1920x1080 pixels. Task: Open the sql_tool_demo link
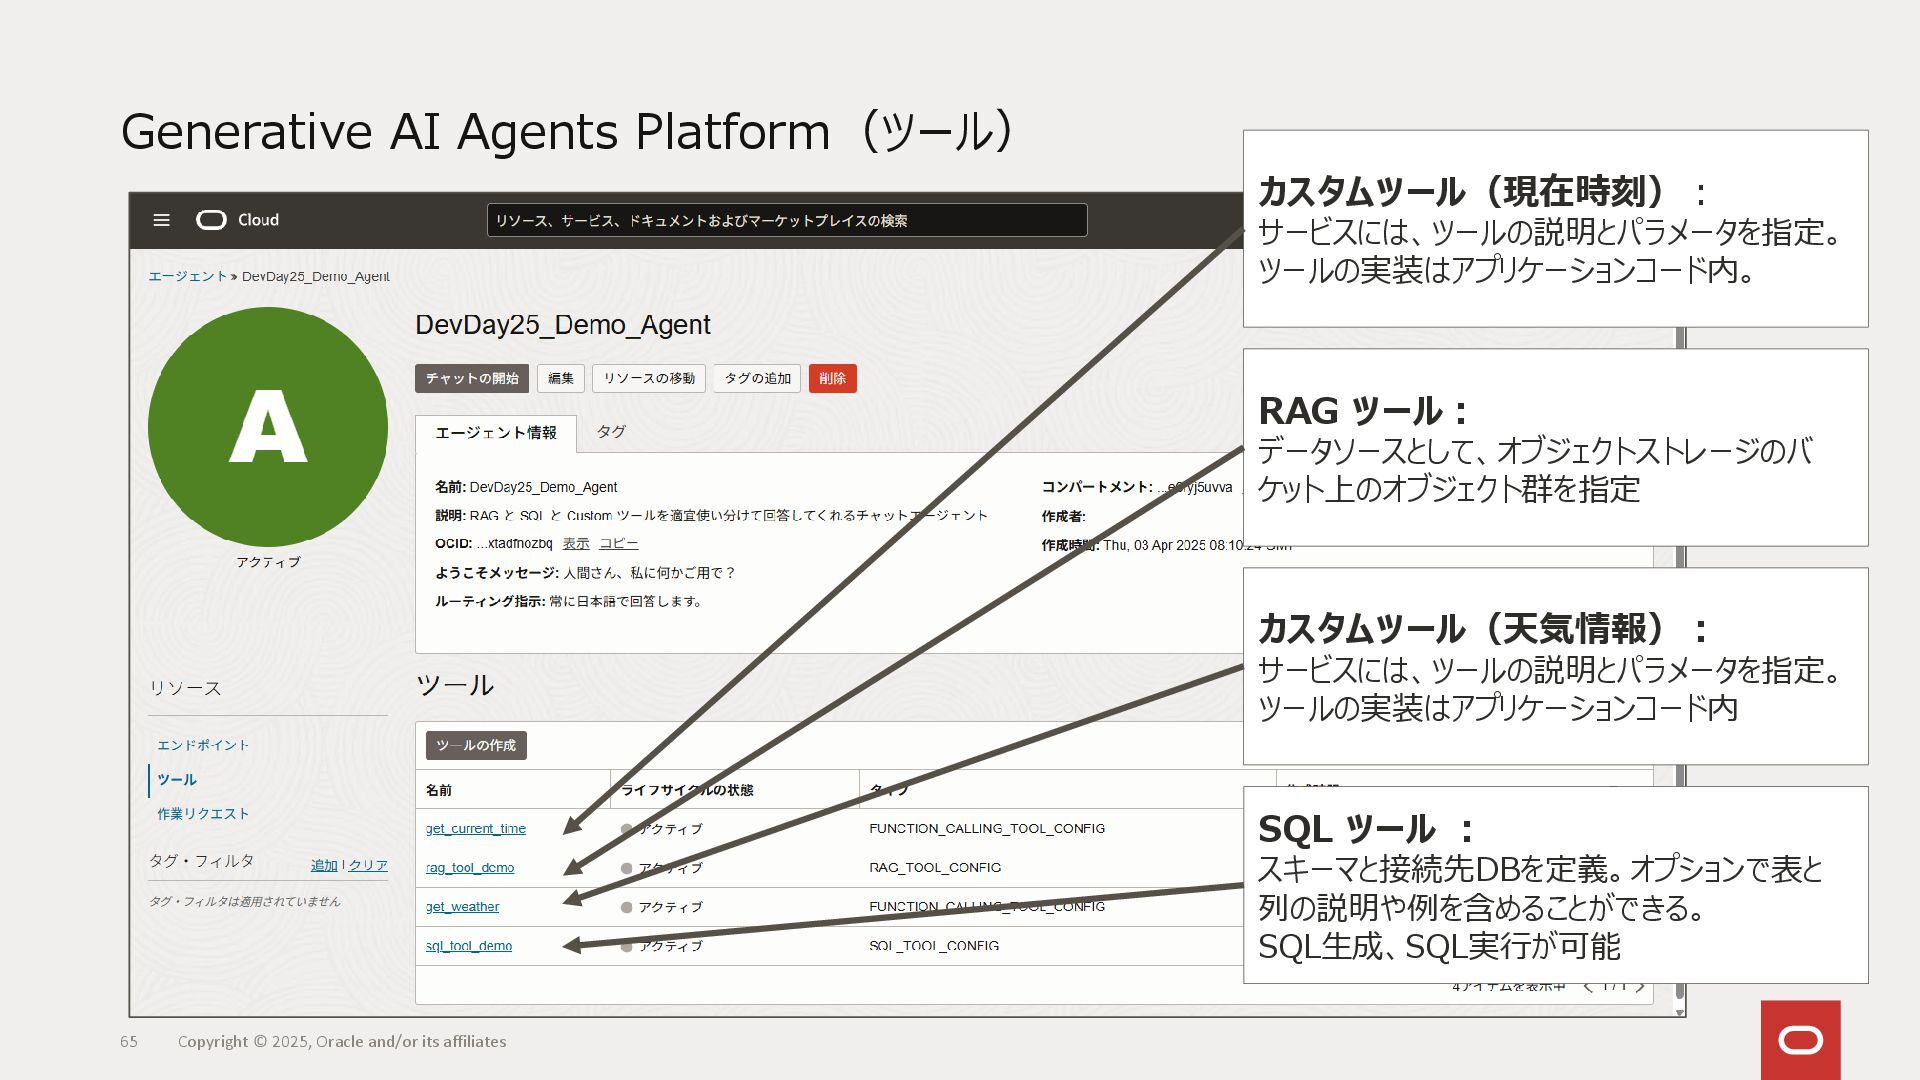click(x=468, y=946)
